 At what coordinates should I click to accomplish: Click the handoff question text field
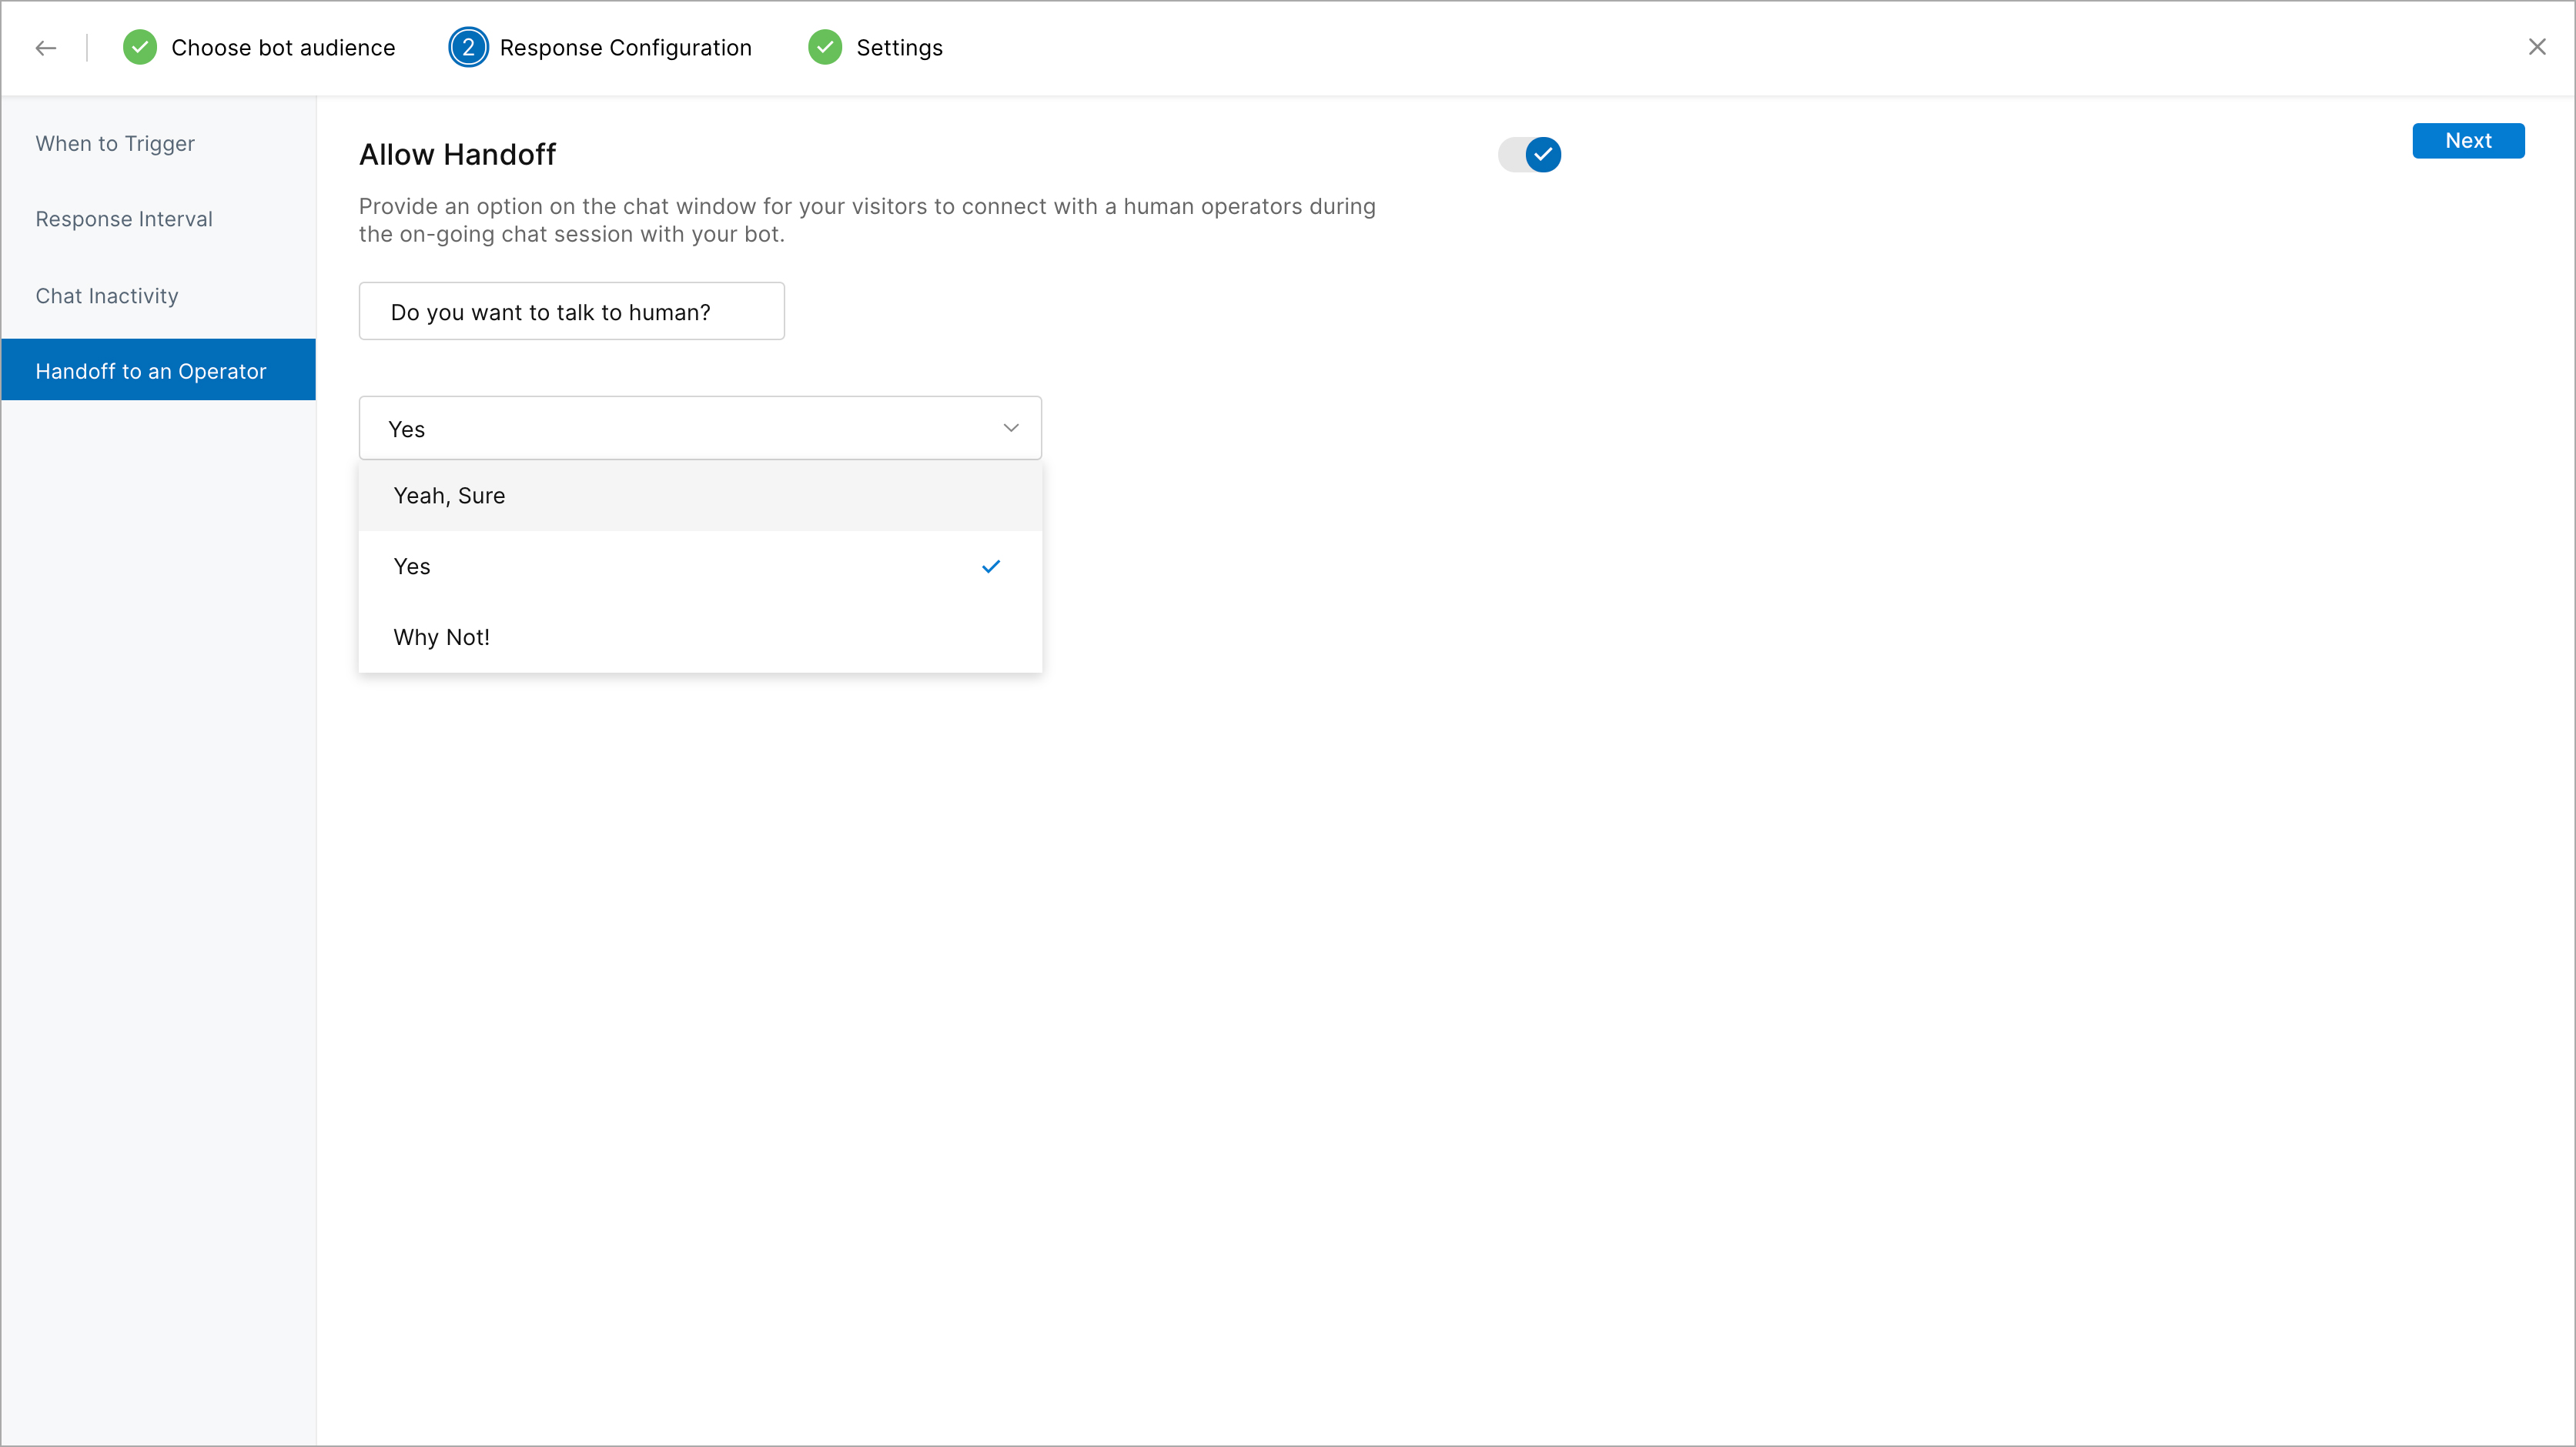click(572, 311)
